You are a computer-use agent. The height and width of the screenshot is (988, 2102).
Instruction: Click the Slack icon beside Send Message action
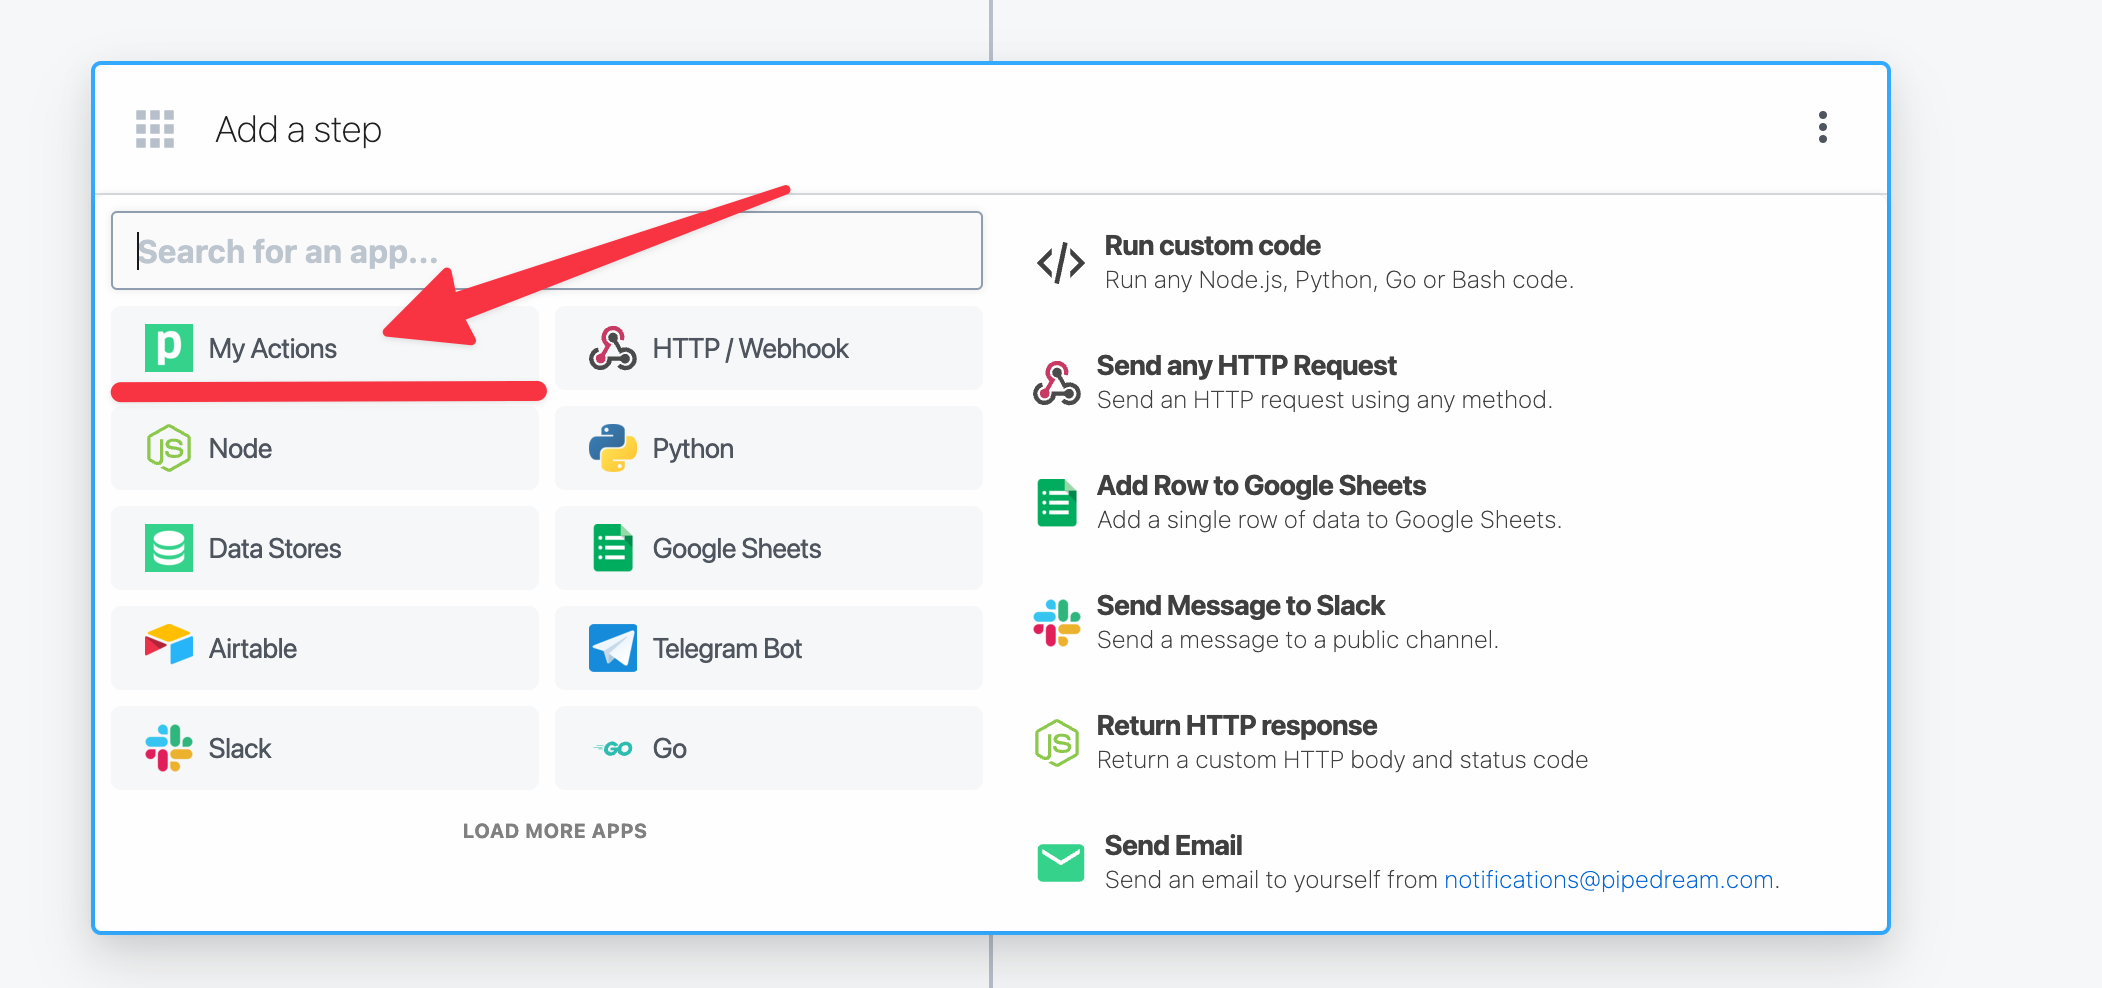point(1057,623)
